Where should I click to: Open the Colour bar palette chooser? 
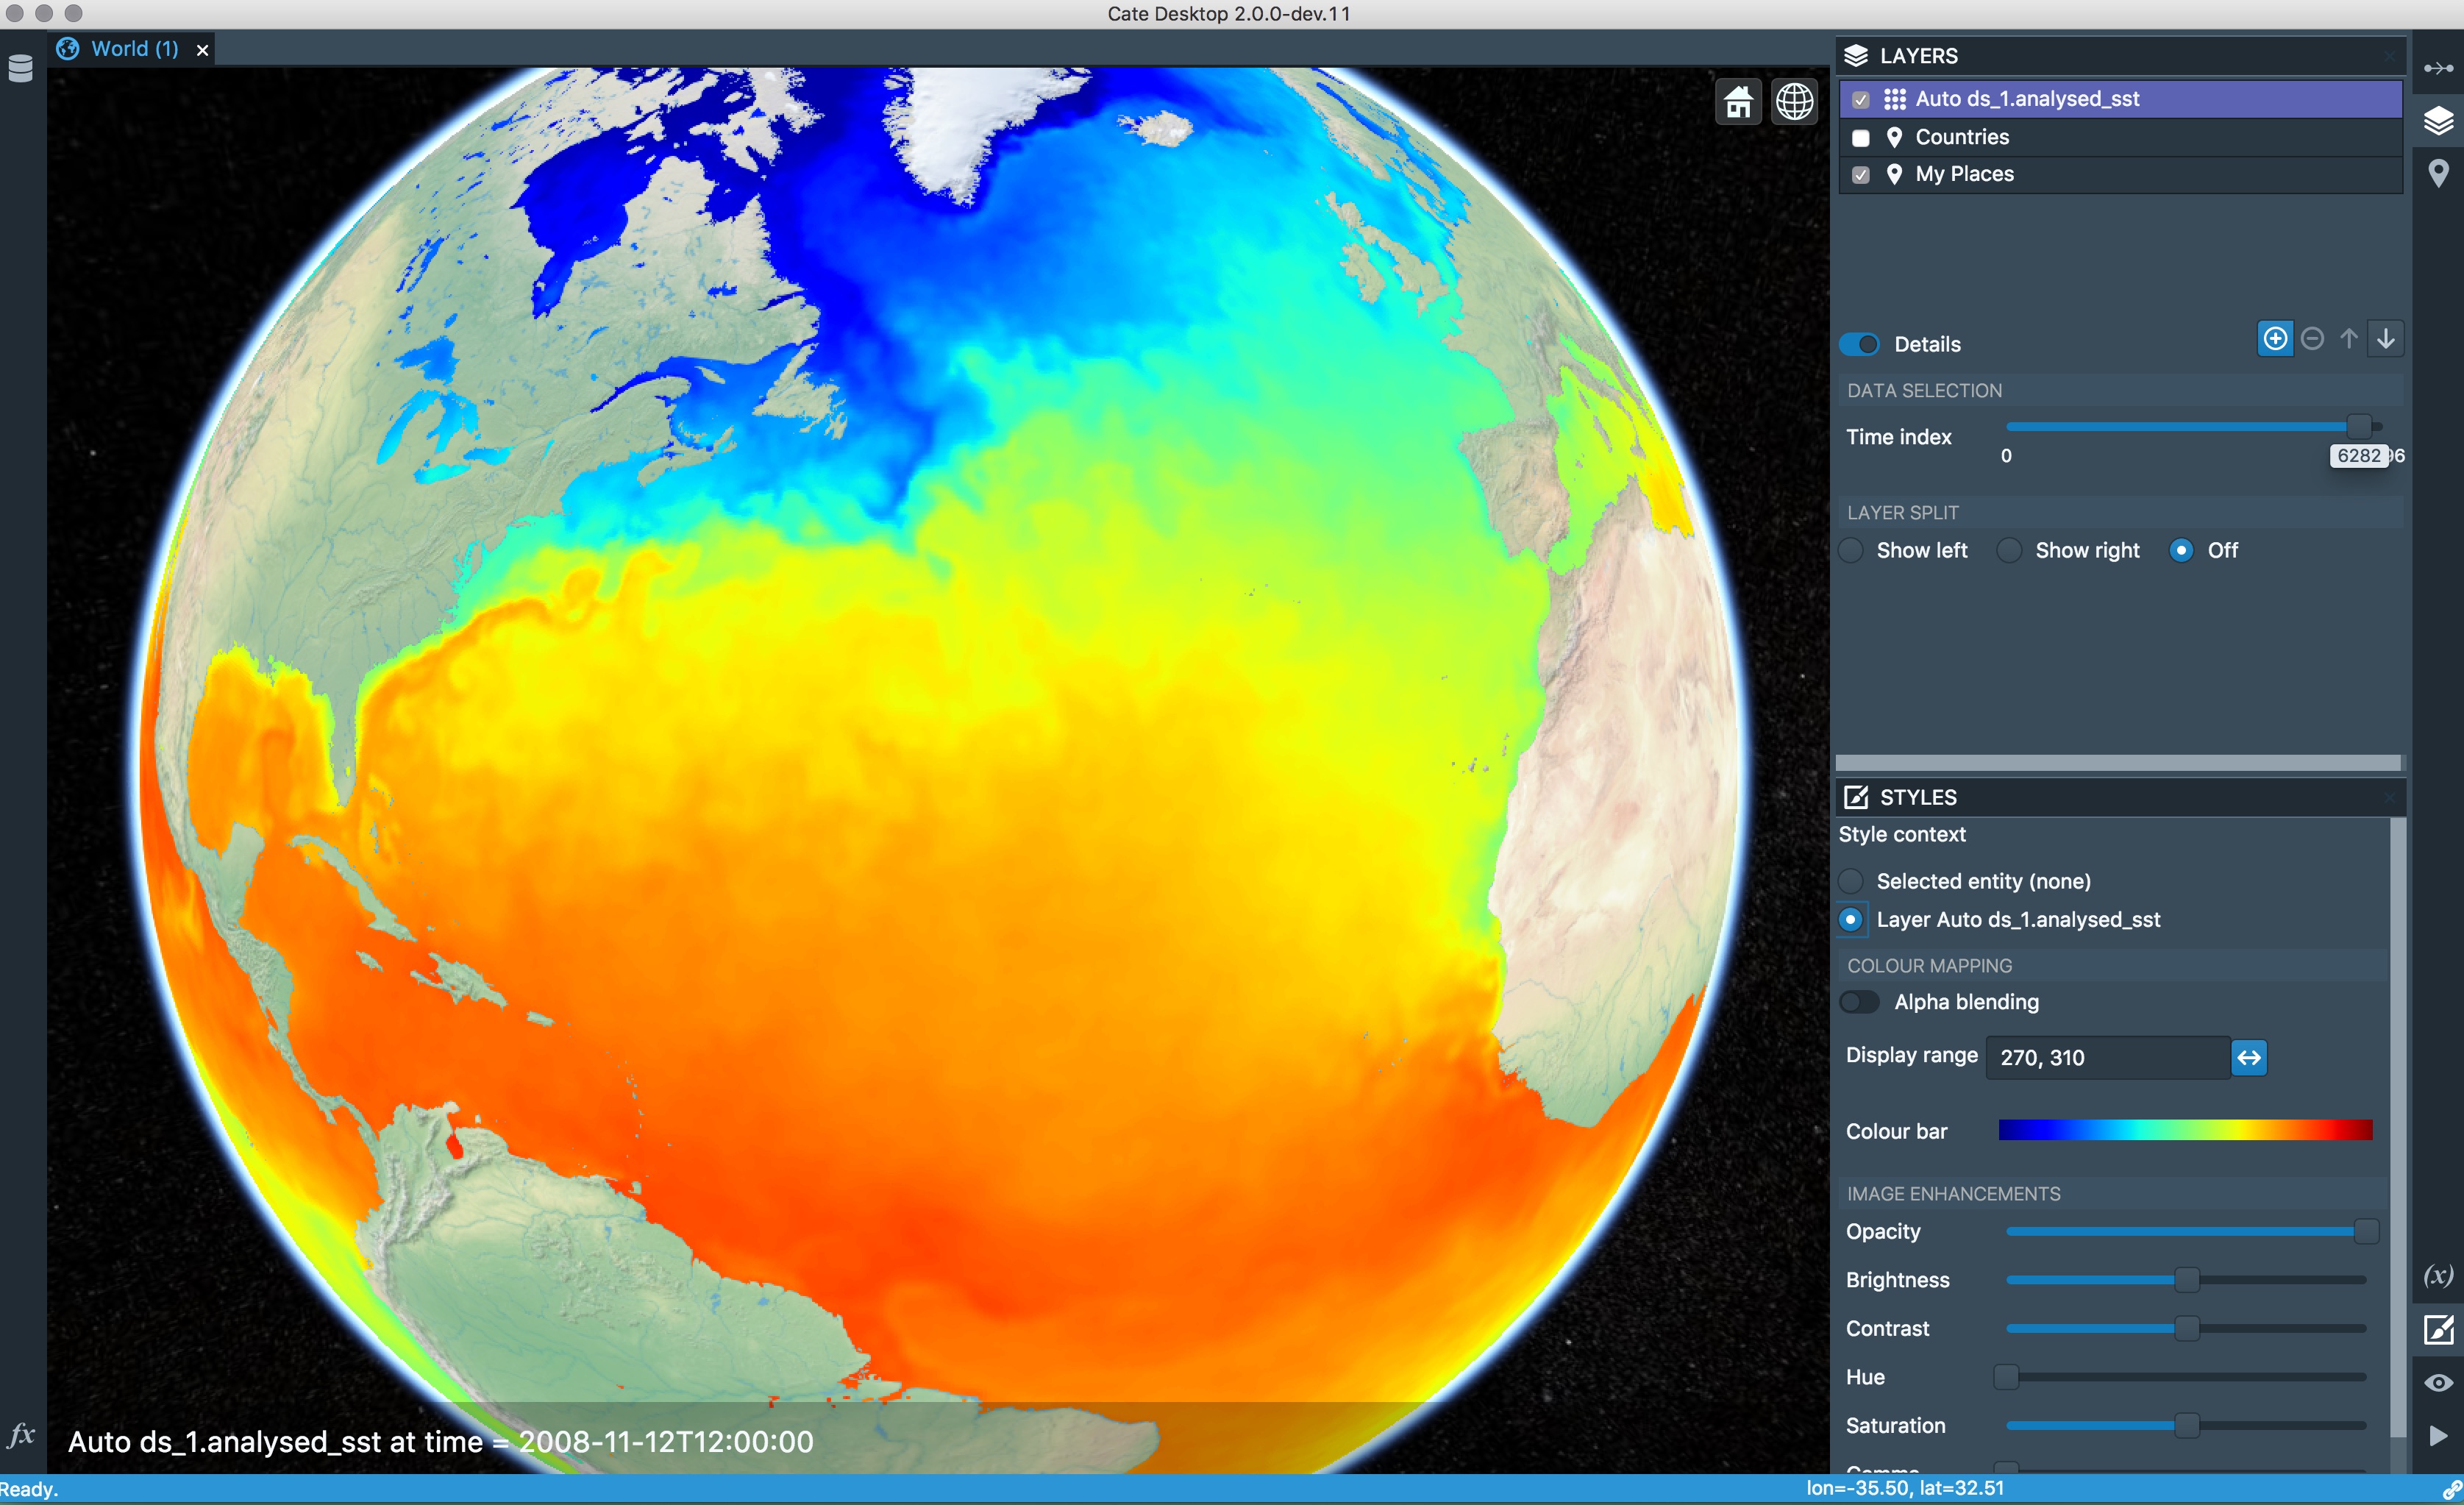point(2185,1130)
